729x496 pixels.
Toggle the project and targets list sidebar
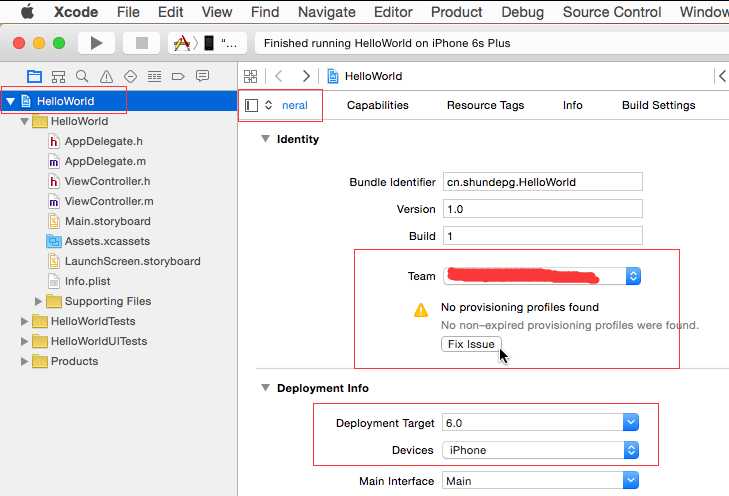[x=252, y=106]
